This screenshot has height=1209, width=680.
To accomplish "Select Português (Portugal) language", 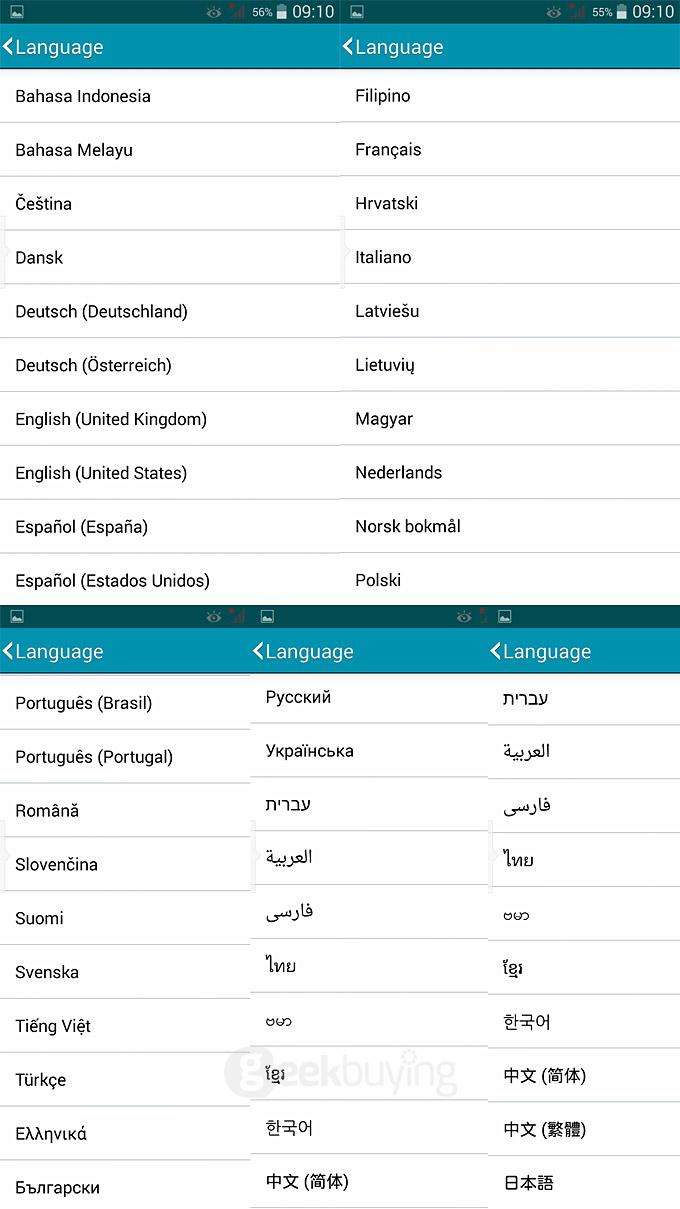I will [x=125, y=757].
